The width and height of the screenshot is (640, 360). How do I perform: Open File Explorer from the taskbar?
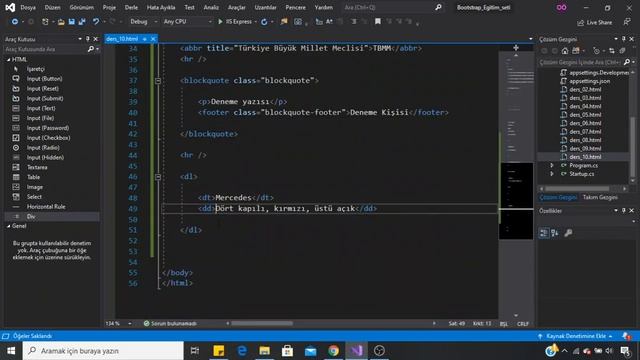pyautogui.click(x=264, y=351)
